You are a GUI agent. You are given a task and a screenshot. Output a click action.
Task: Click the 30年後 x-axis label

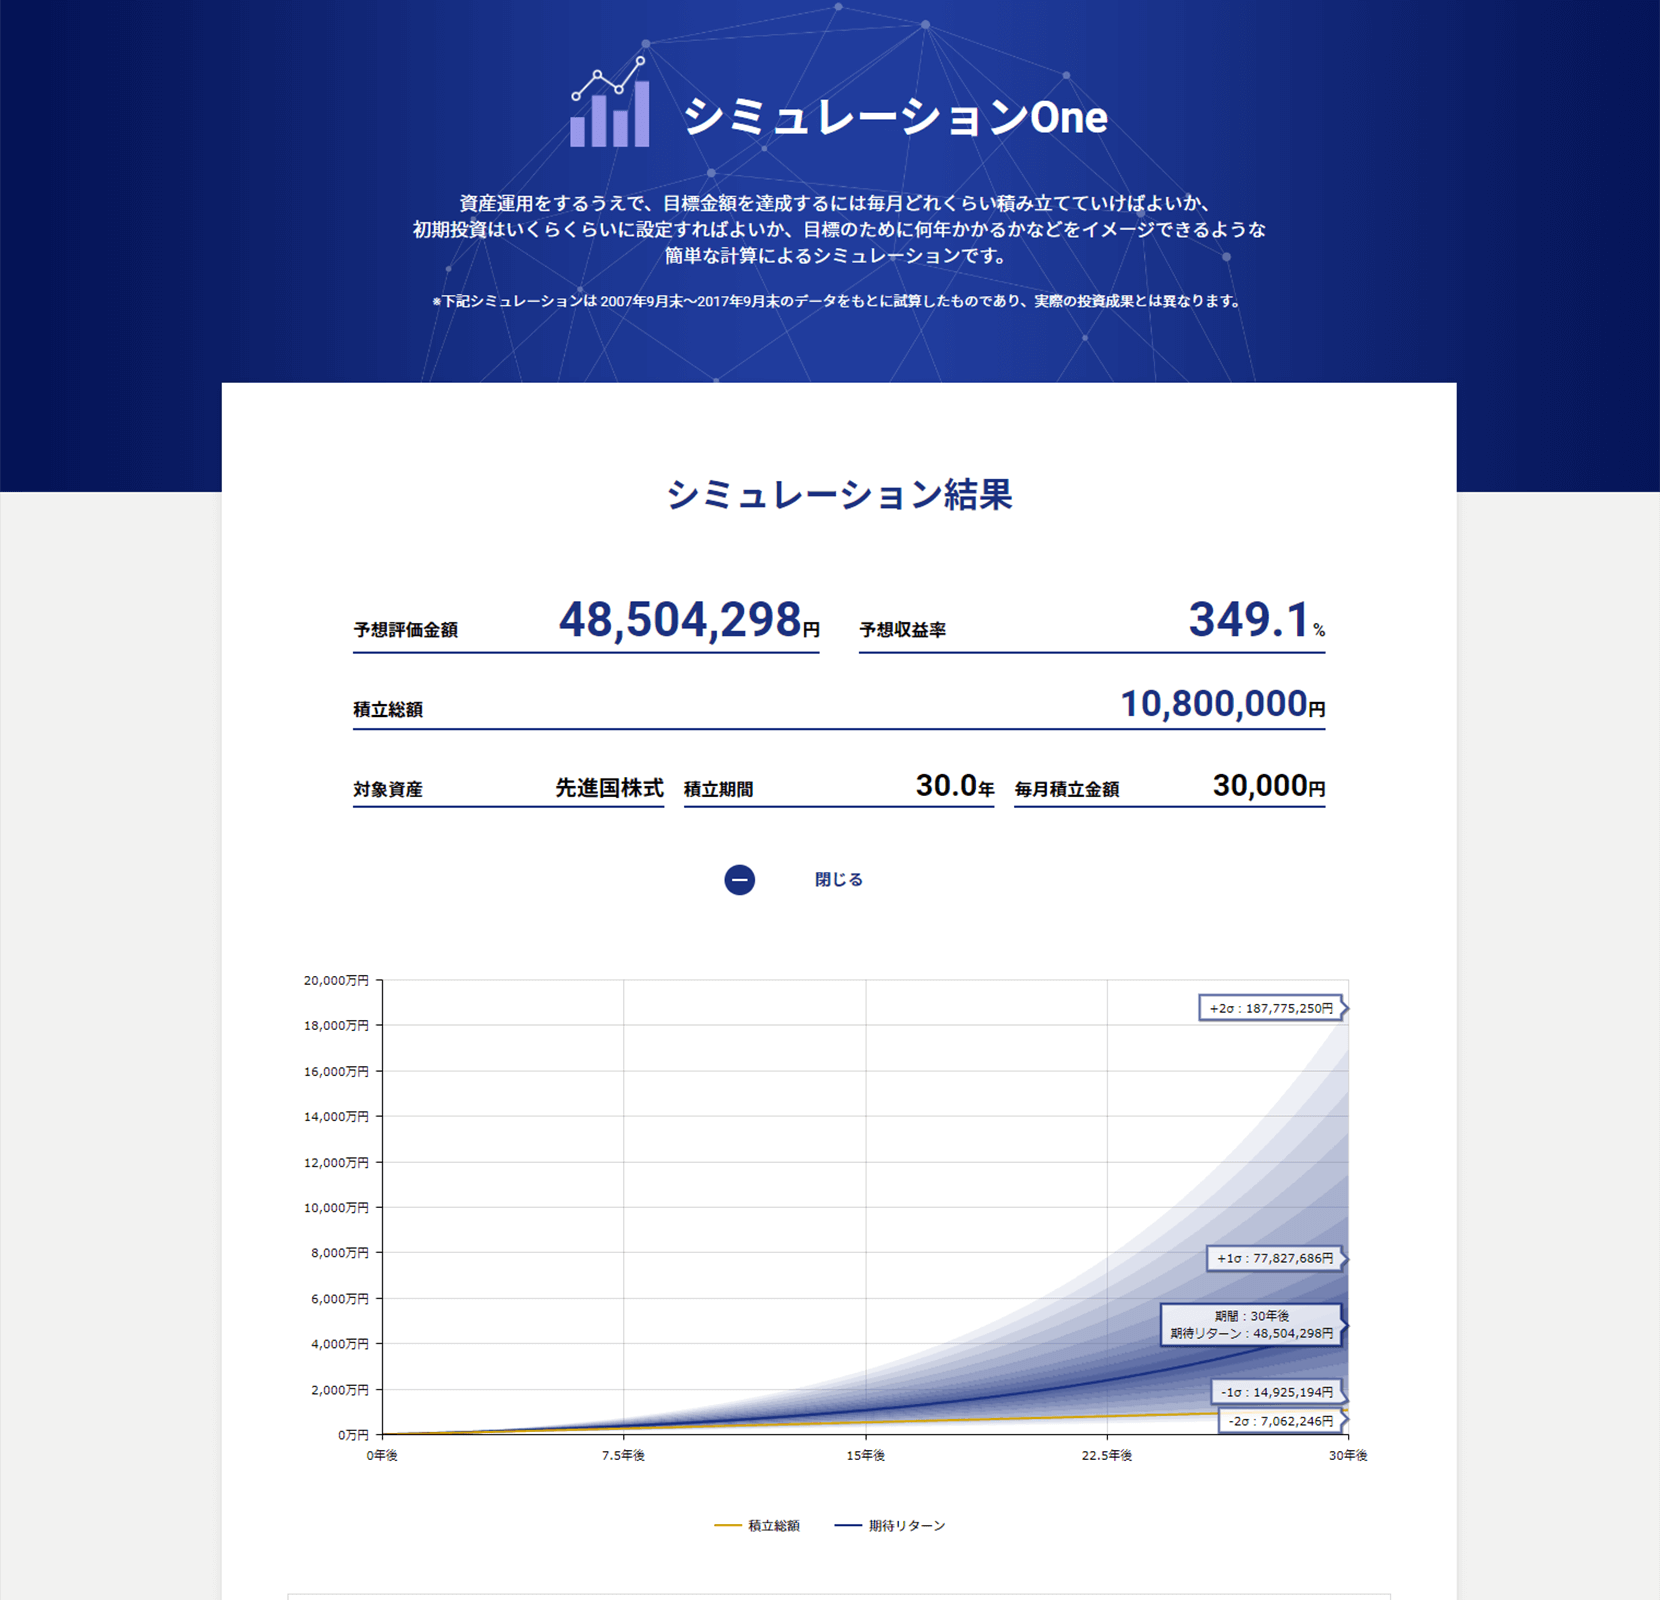(1348, 1455)
